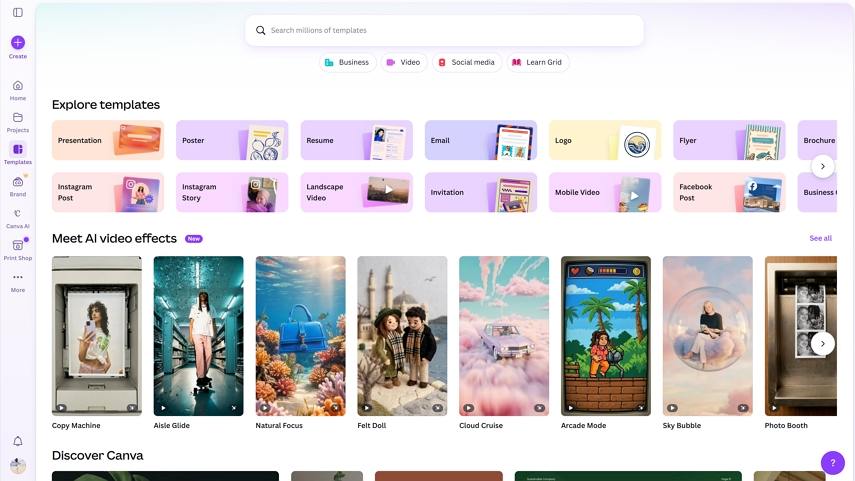Open Mobile Video template category
This screenshot has height=481, width=855.
click(x=605, y=192)
